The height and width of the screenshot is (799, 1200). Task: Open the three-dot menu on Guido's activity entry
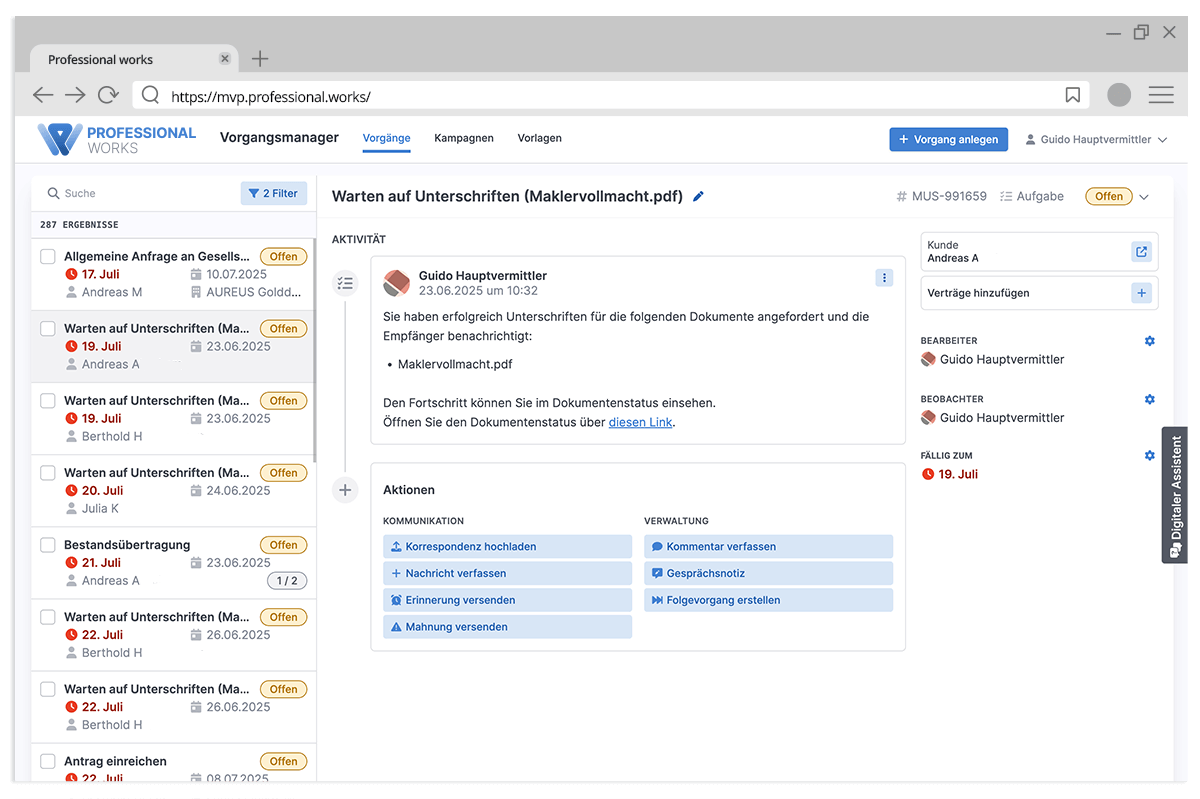(884, 277)
